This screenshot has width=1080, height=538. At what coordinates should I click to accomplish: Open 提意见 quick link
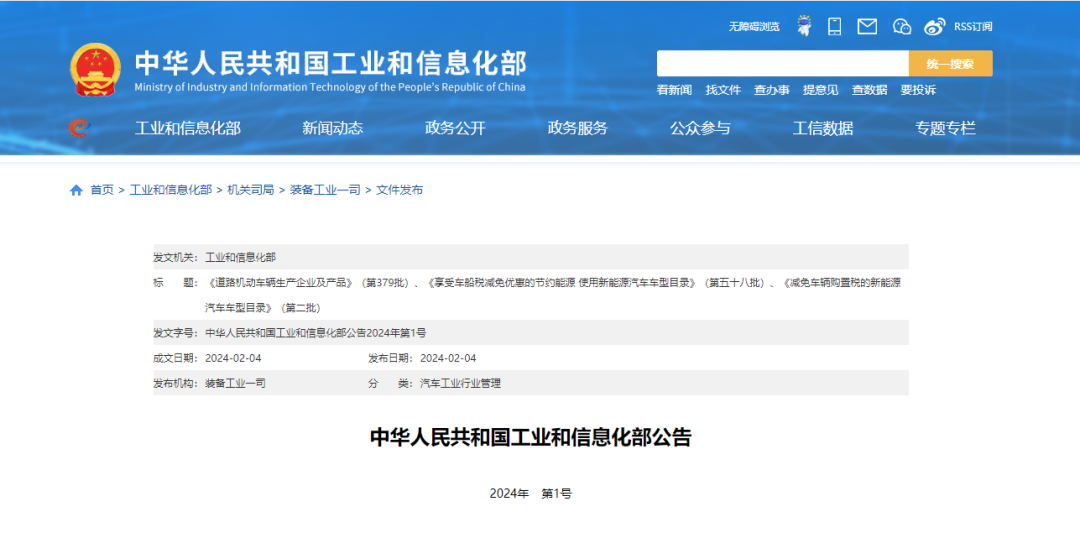click(x=820, y=90)
